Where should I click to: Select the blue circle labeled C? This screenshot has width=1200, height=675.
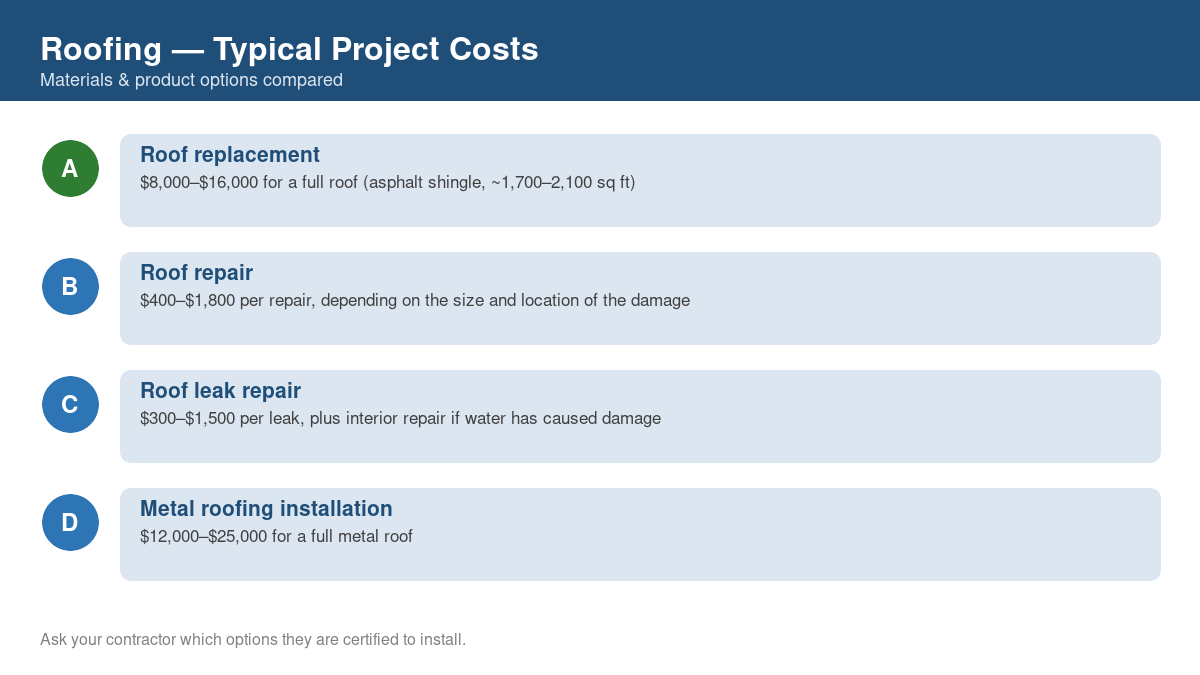point(70,404)
